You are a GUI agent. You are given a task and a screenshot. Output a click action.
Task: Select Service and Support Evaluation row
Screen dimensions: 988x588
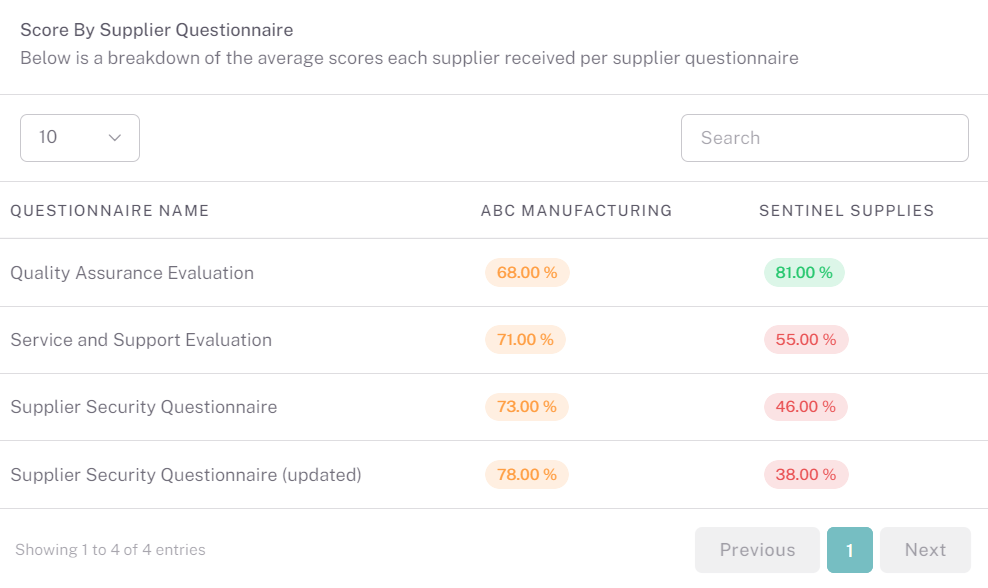(x=494, y=340)
